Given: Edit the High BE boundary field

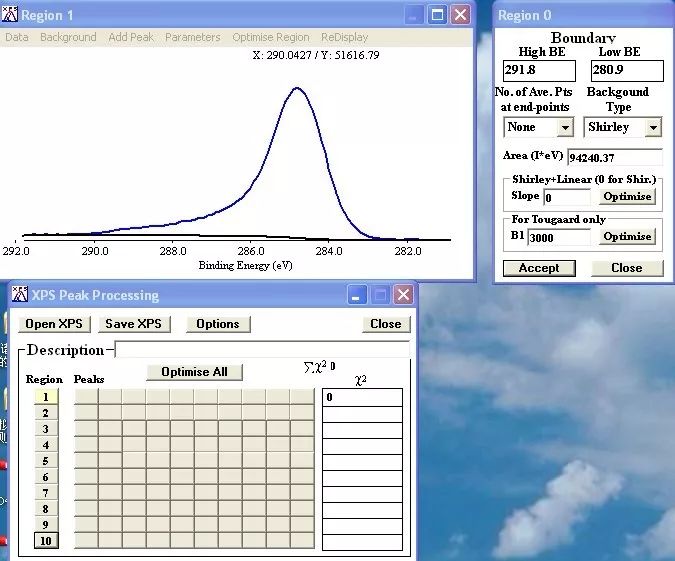Looking at the screenshot, I should click(539, 71).
